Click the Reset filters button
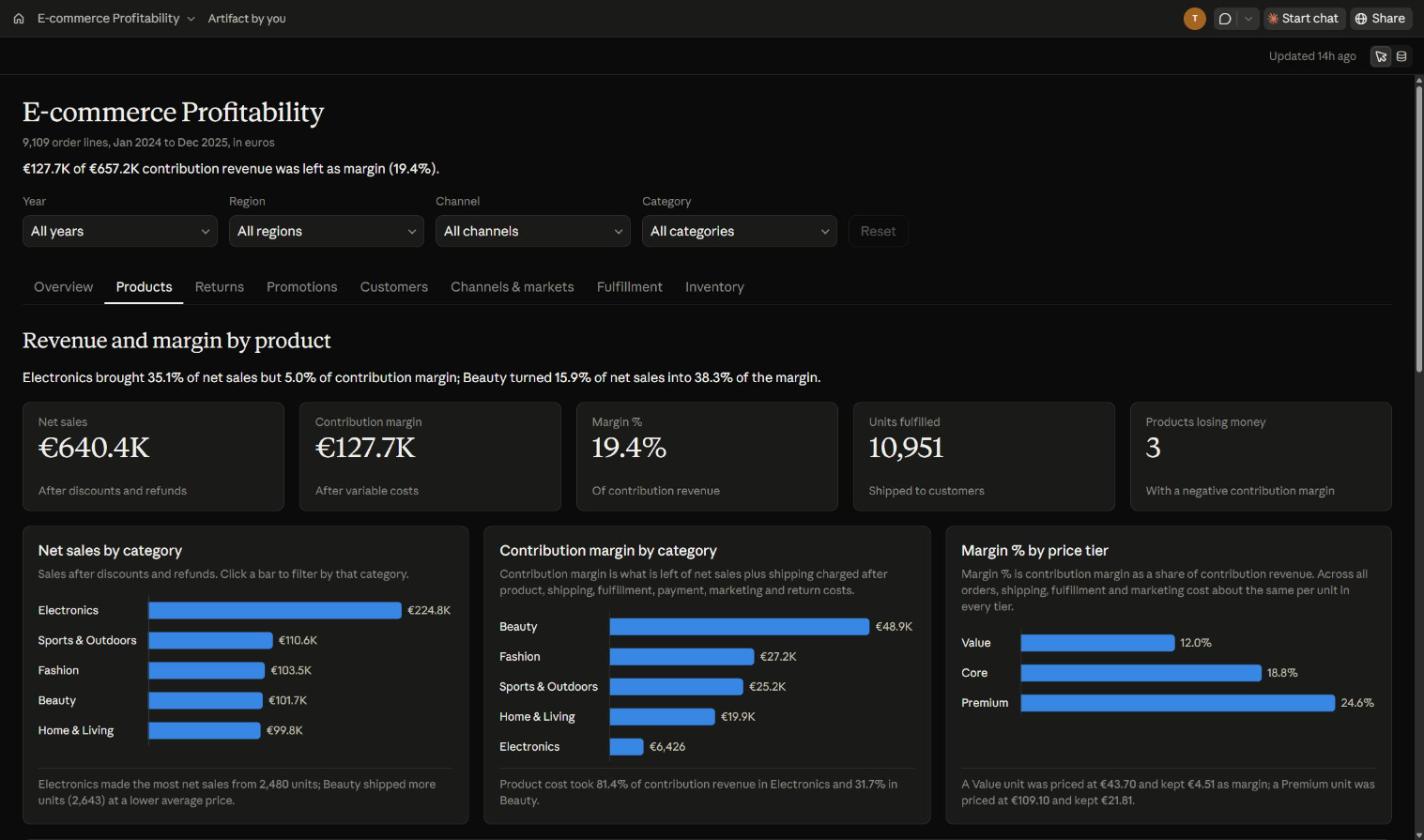The height and width of the screenshot is (840, 1424). click(x=878, y=231)
